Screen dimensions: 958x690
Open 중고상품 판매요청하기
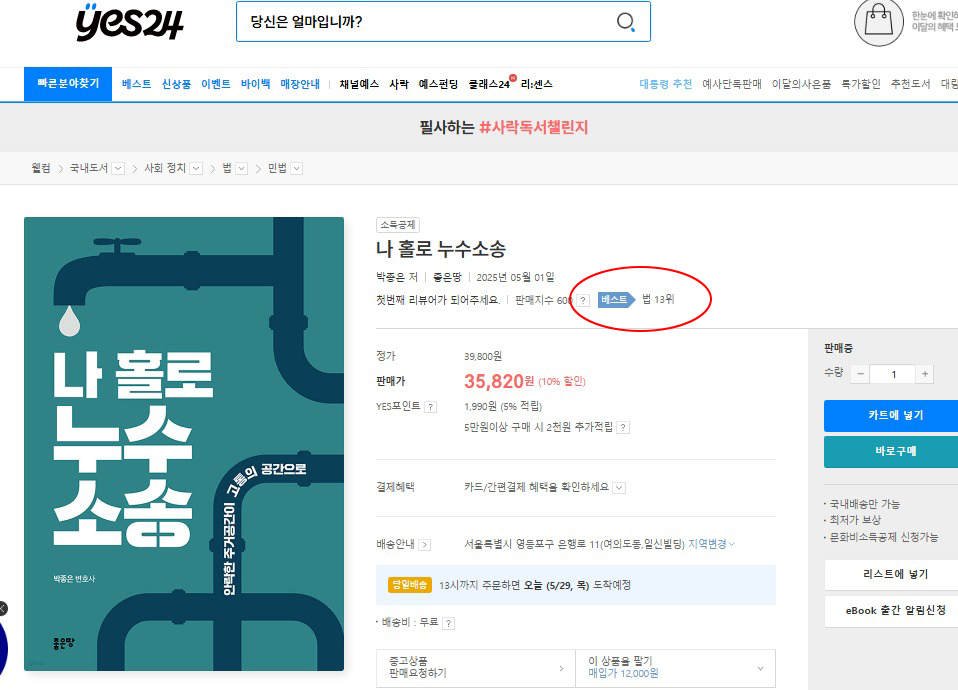tap(476, 668)
